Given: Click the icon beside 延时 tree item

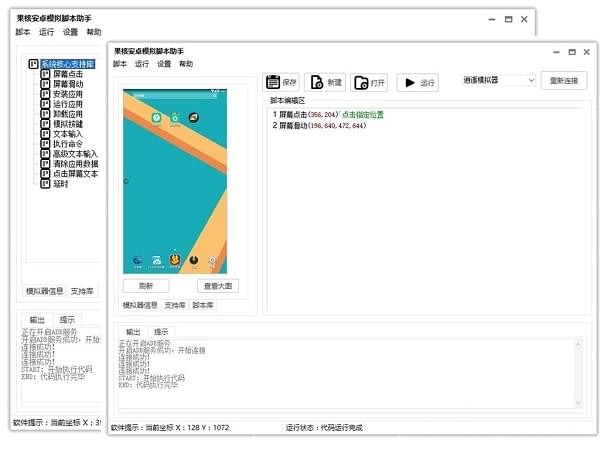Looking at the screenshot, I should [x=45, y=184].
